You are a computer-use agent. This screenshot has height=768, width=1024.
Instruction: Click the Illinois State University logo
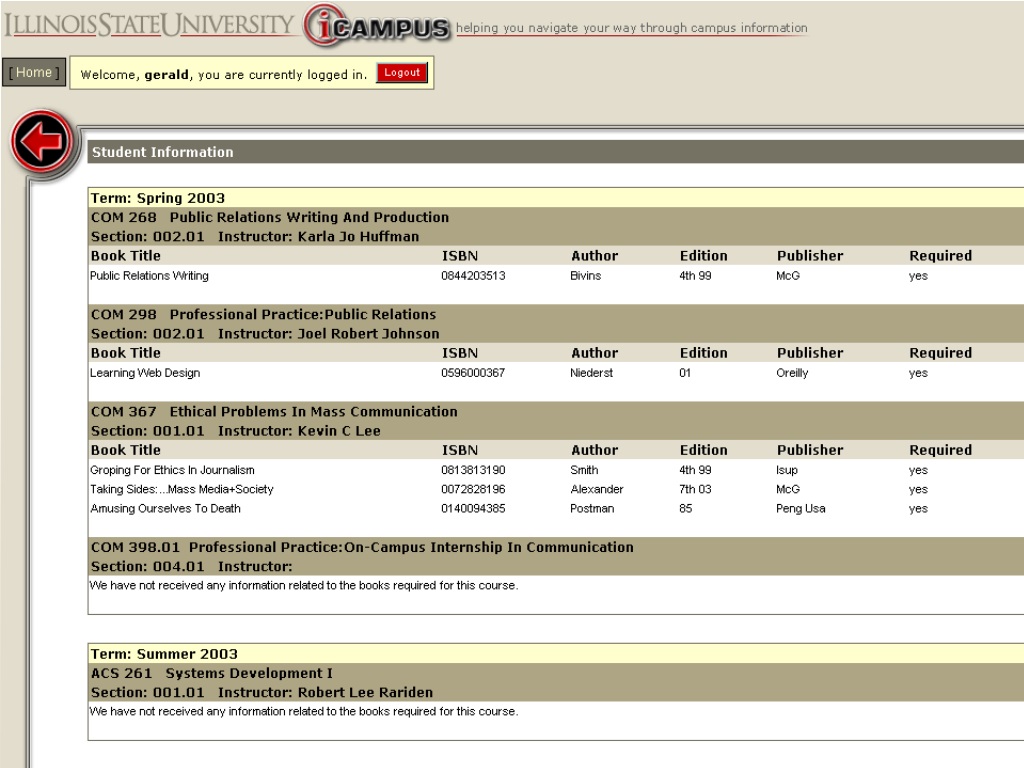pos(149,25)
